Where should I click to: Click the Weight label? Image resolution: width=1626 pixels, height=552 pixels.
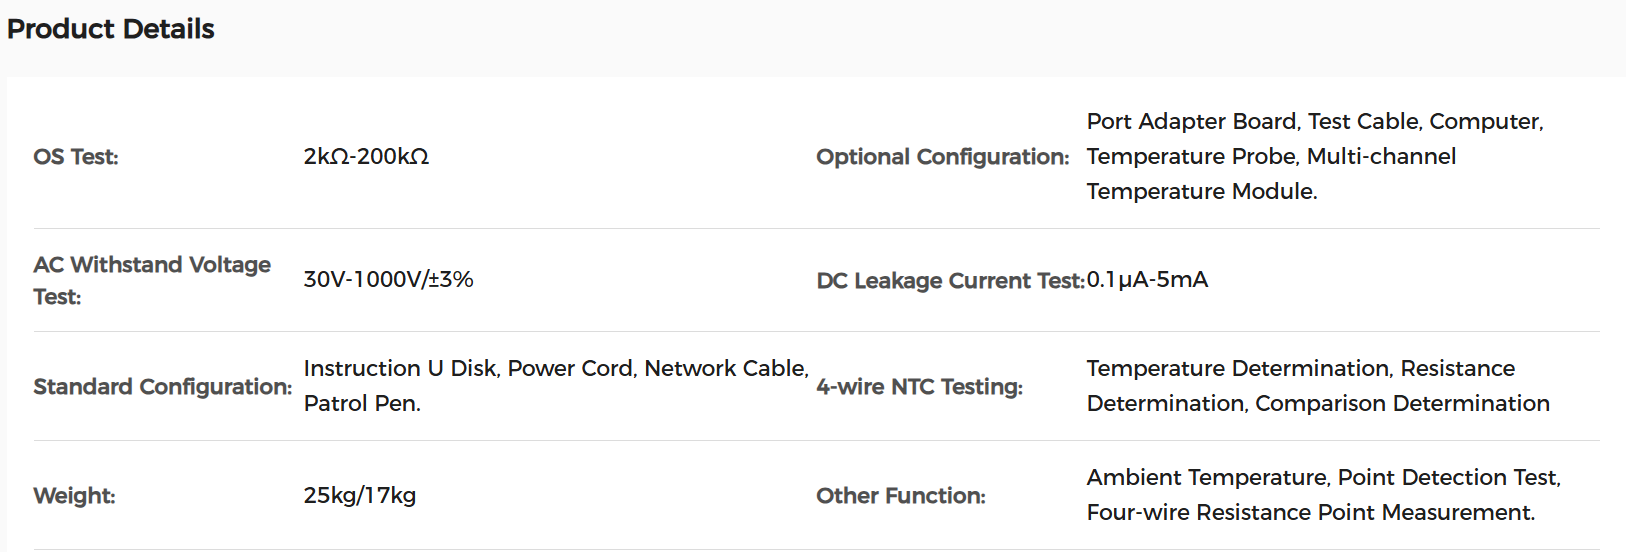(x=75, y=496)
